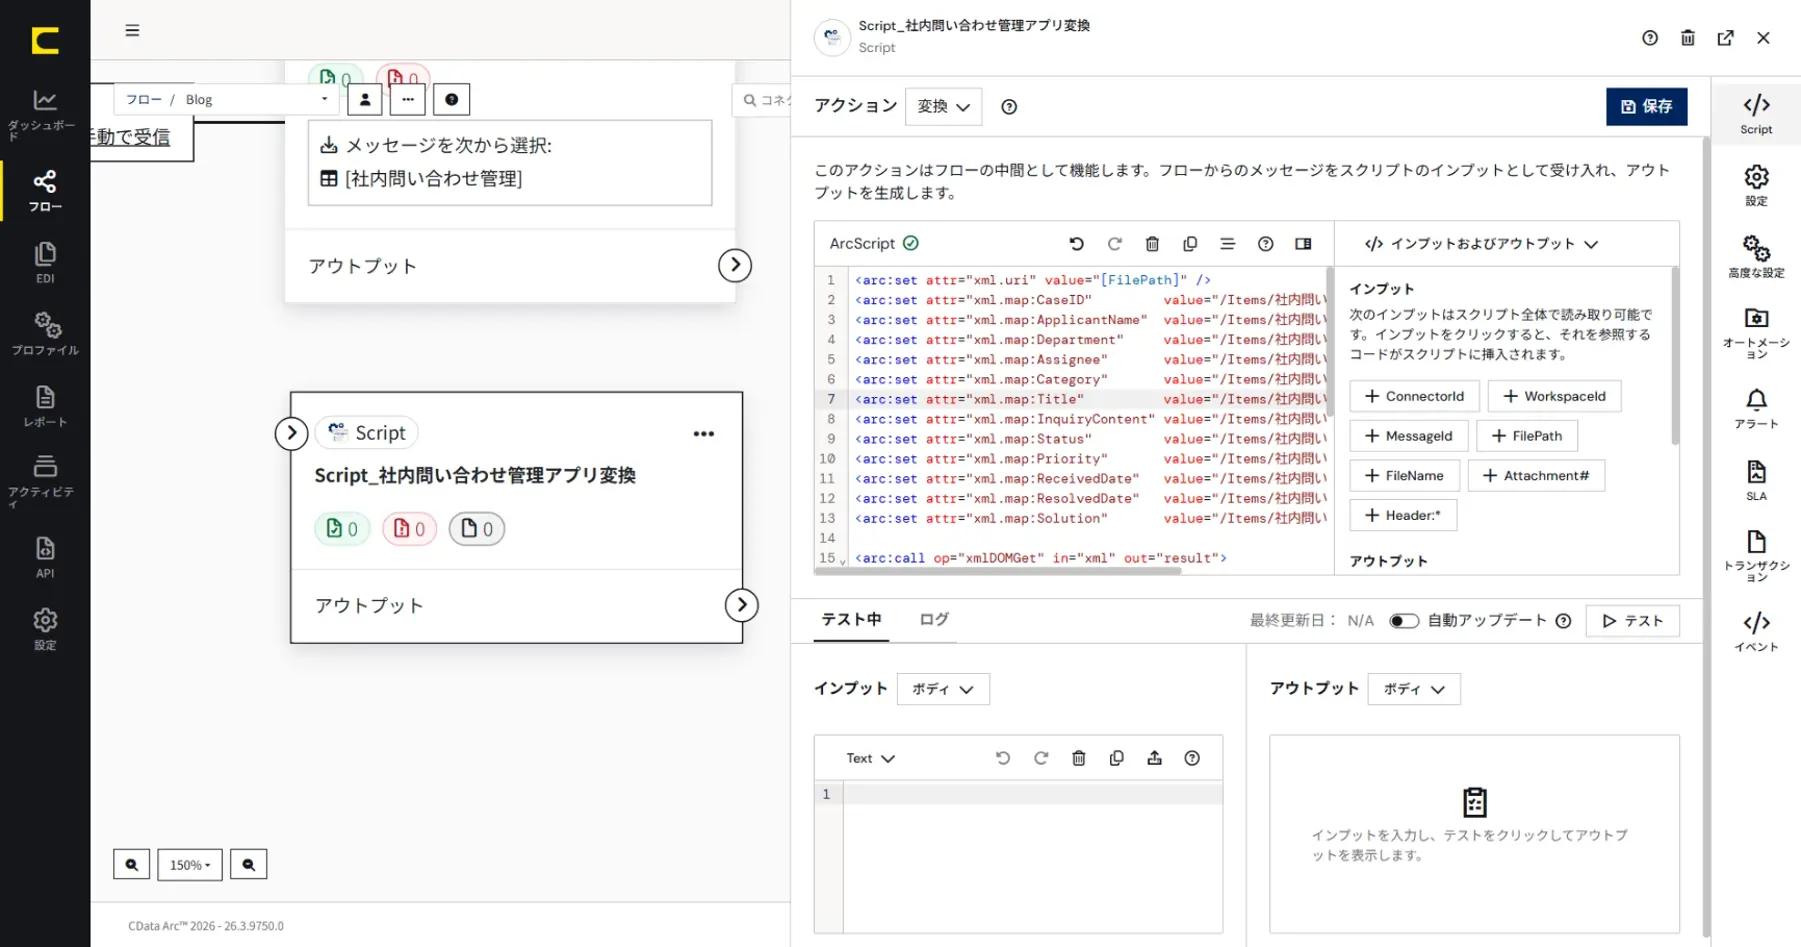The width and height of the screenshot is (1801, 947).
Task: Open Script connector three-dot menu
Action: [x=704, y=434]
